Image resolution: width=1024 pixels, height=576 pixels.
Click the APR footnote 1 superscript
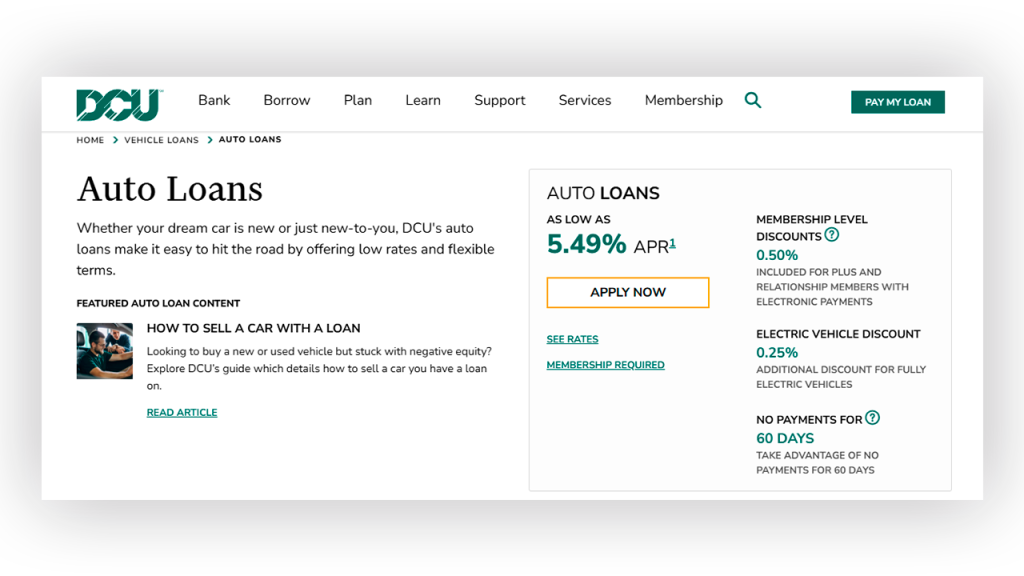point(672,243)
